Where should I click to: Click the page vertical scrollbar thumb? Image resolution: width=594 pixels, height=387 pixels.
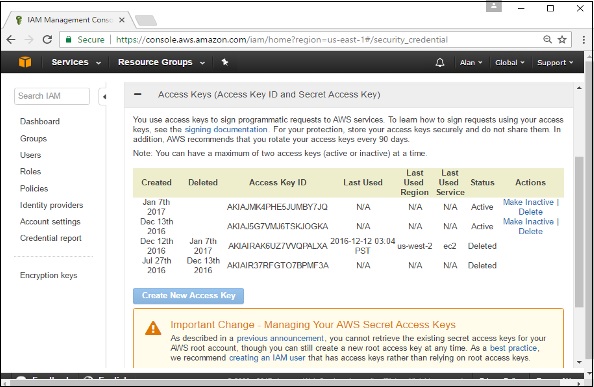pos(578,231)
